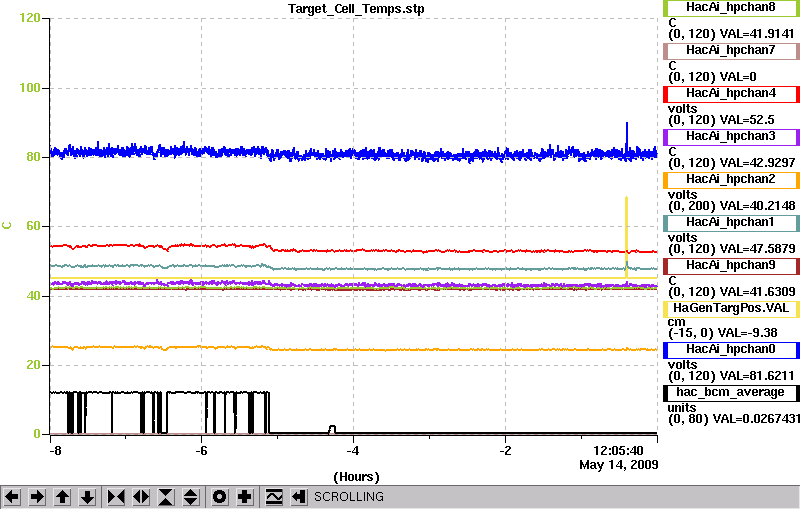Click the -2 hours x-axis label
The height and width of the screenshot is (509, 800).
[x=505, y=451]
